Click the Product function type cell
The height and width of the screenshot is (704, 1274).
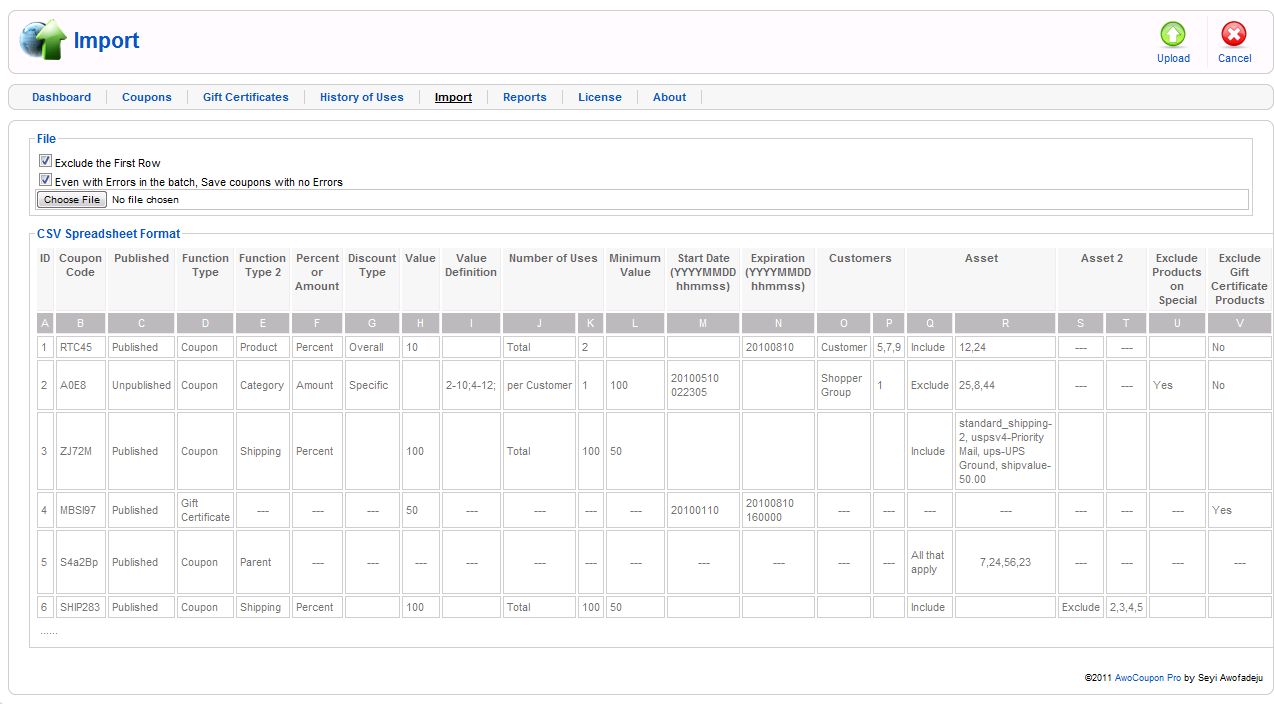point(262,347)
